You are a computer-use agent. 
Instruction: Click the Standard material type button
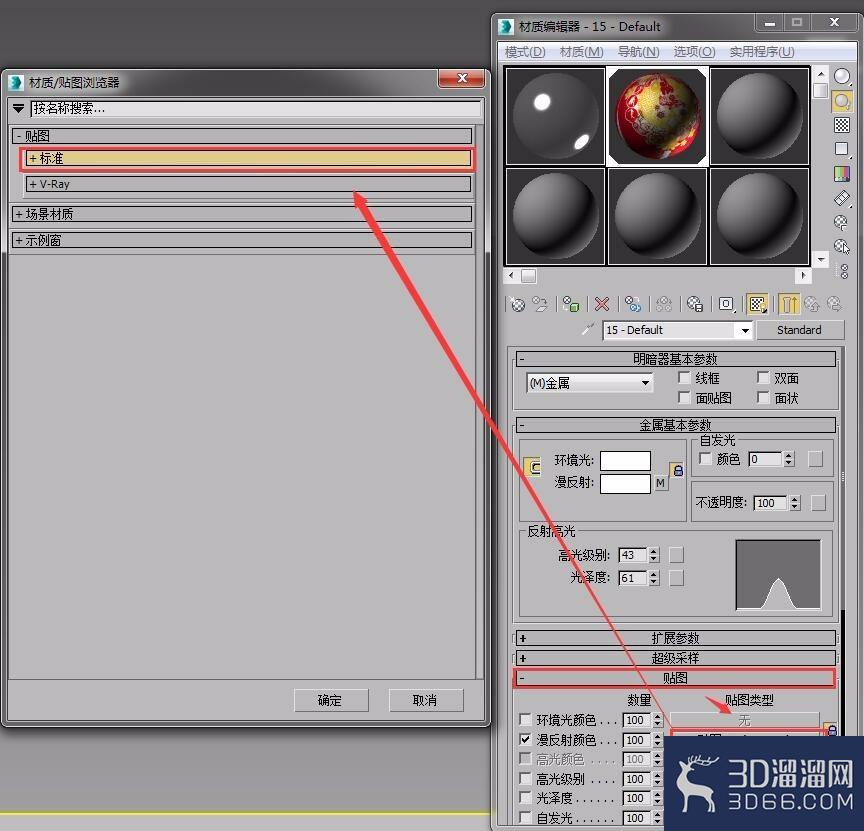point(800,330)
